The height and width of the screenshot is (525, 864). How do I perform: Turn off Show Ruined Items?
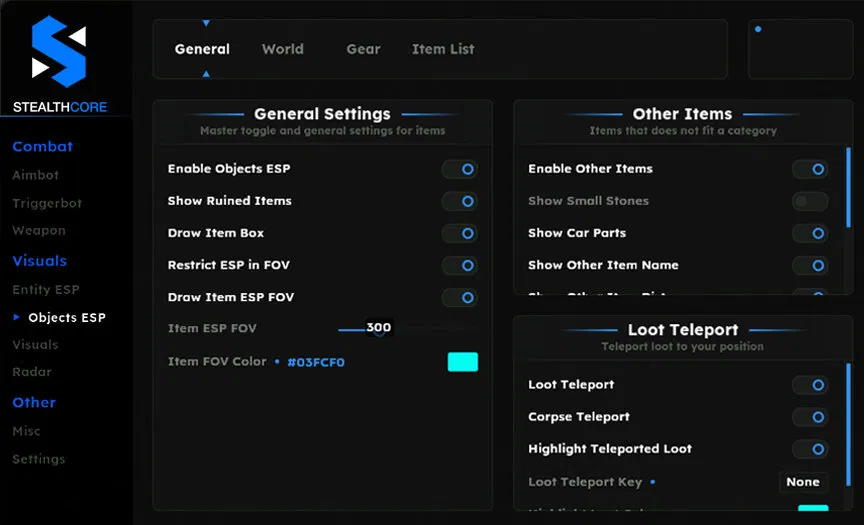point(460,201)
